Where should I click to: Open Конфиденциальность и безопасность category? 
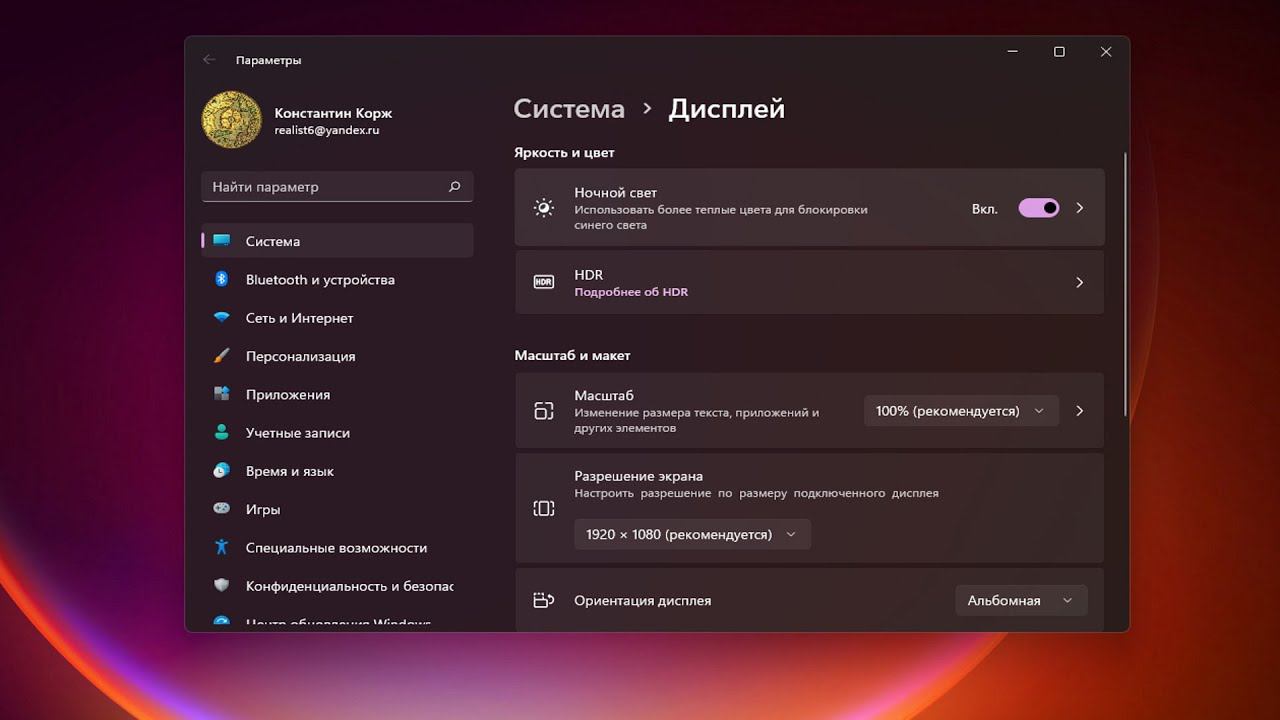click(337, 586)
